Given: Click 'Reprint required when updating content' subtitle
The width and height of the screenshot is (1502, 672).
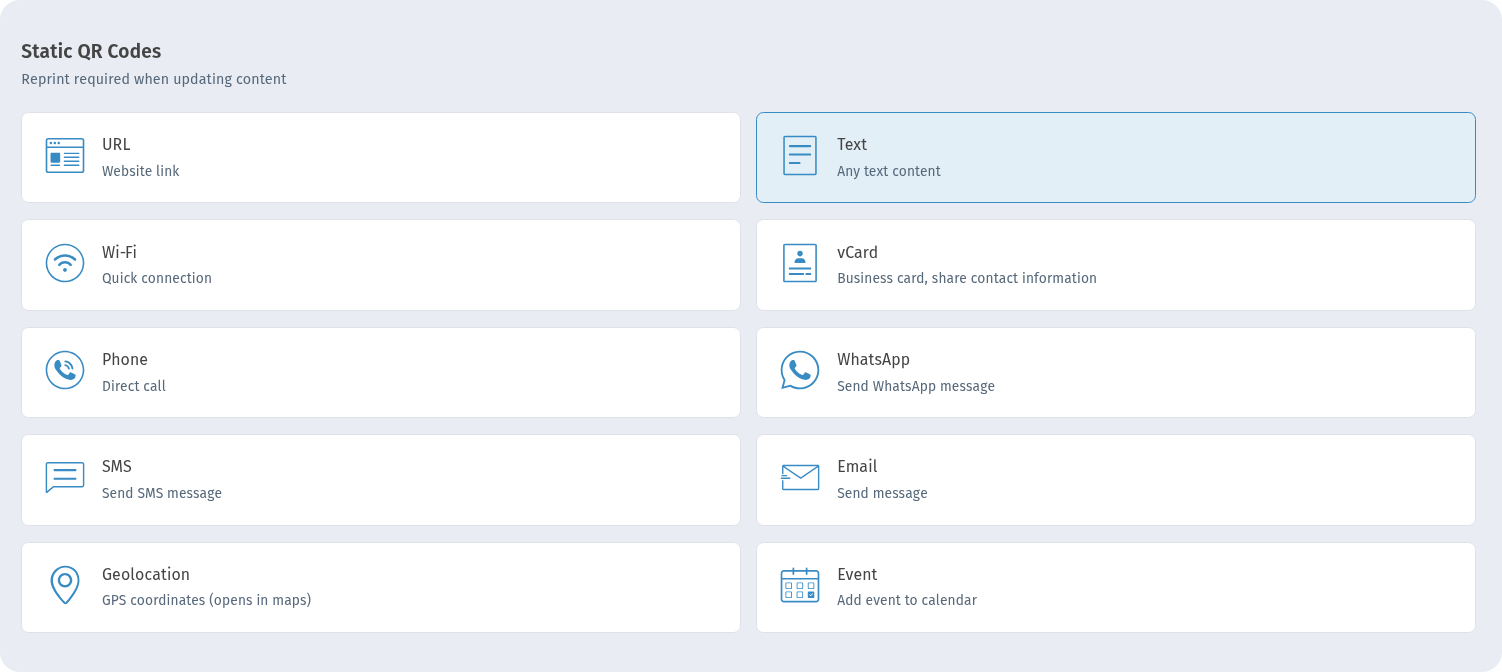Looking at the screenshot, I should (154, 79).
